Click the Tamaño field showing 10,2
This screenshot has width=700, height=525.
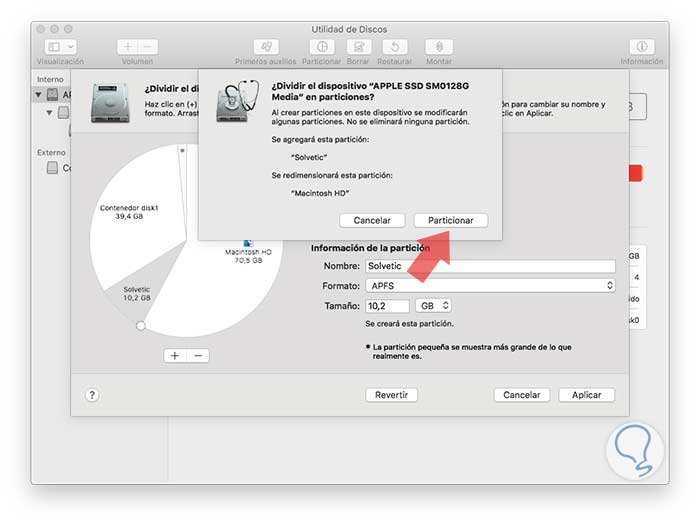pyautogui.click(x=388, y=306)
